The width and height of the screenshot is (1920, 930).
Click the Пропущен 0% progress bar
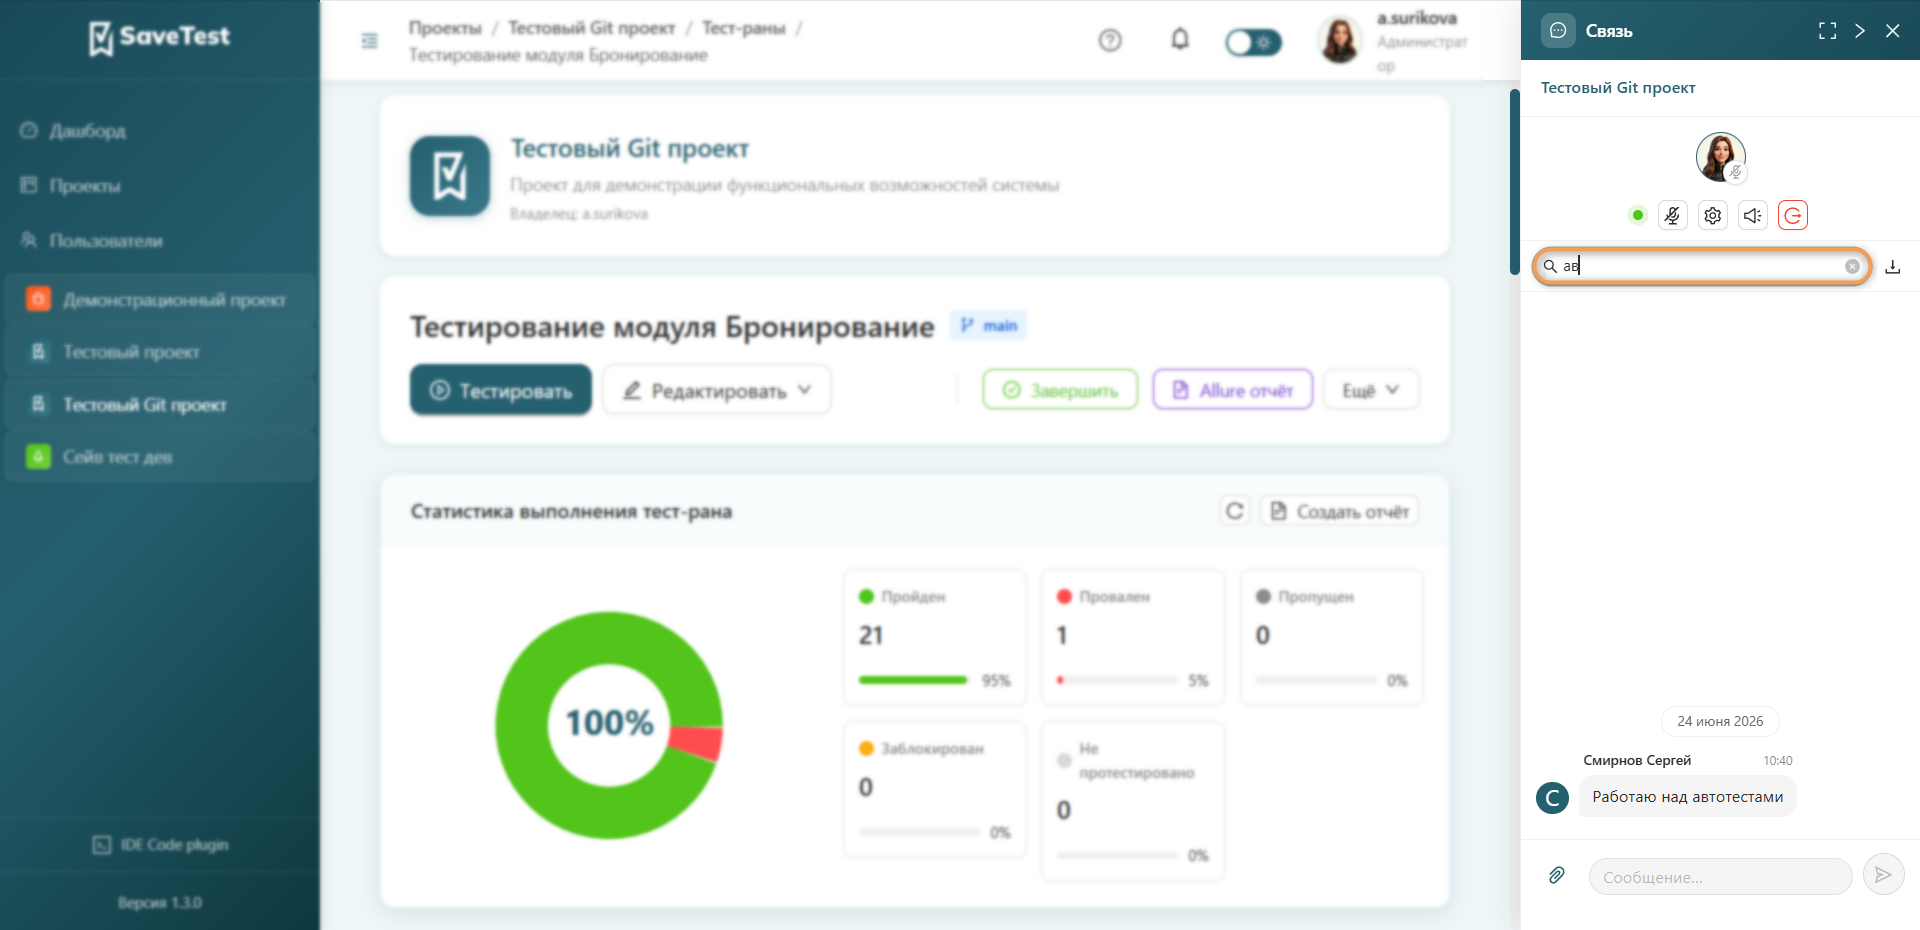(x=1316, y=680)
